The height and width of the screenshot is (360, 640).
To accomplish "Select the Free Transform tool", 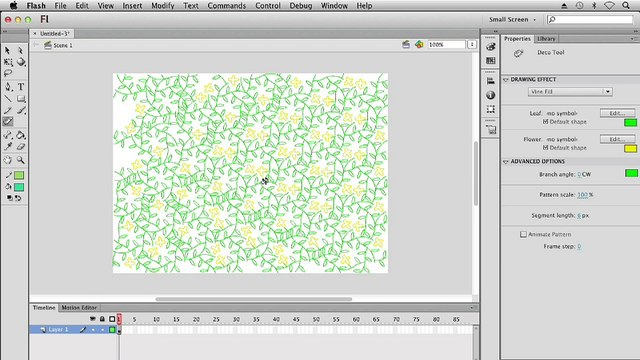I will point(8,62).
